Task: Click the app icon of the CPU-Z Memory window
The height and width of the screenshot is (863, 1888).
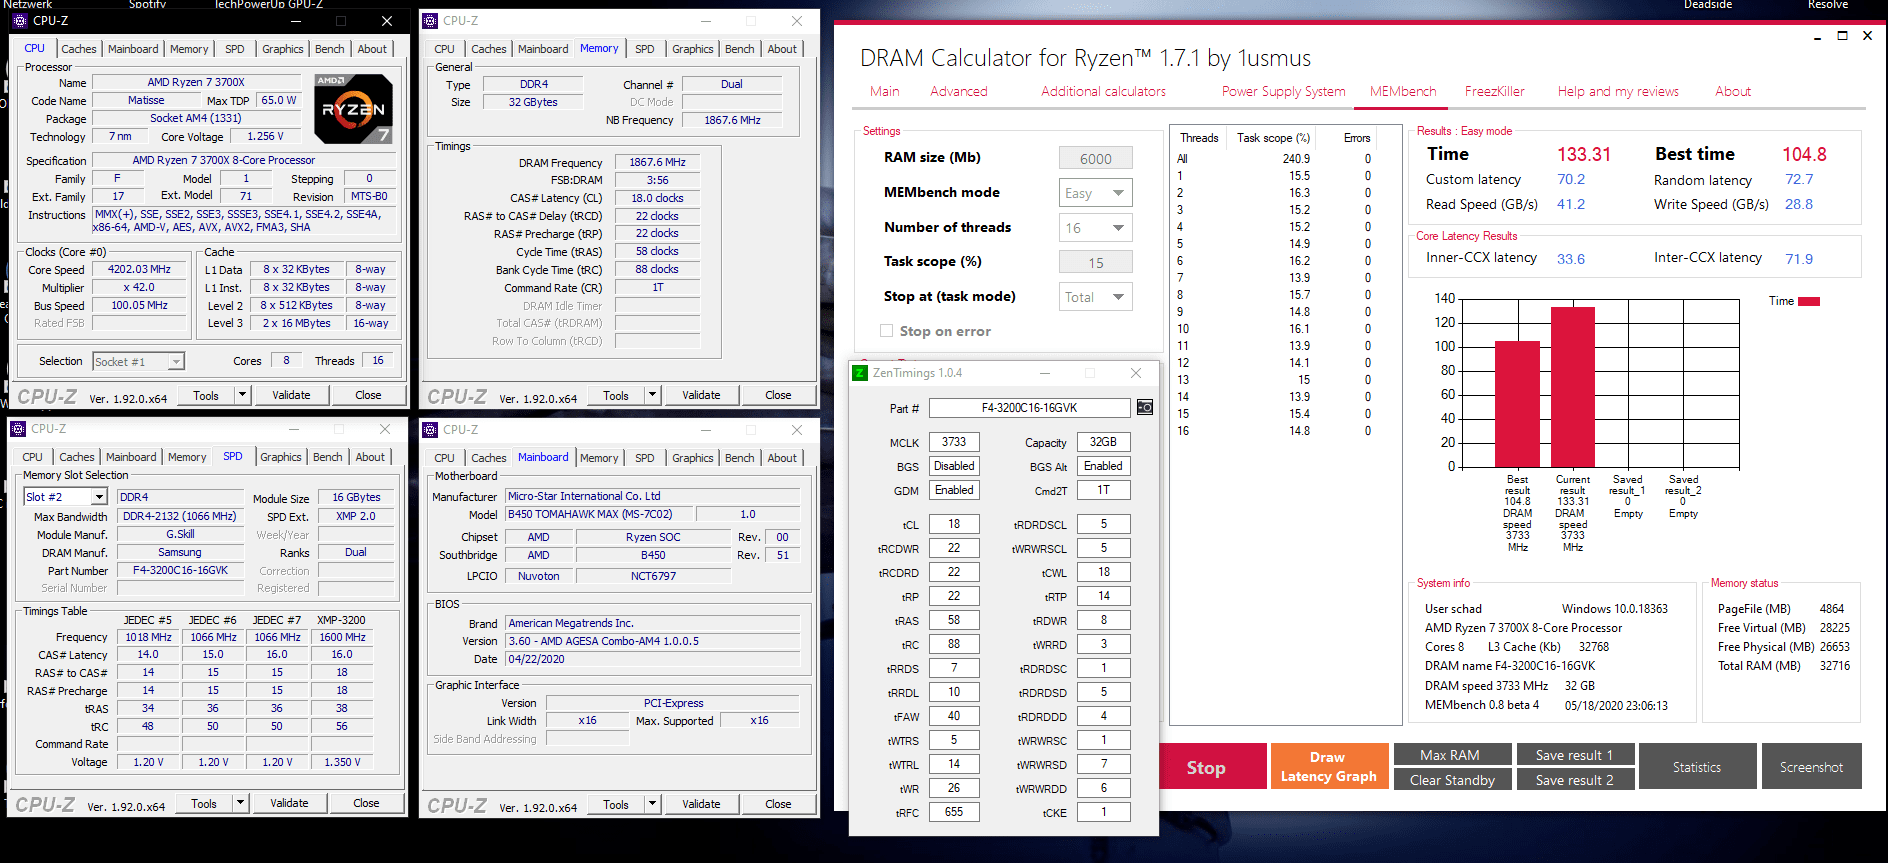Action: [430, 21]
